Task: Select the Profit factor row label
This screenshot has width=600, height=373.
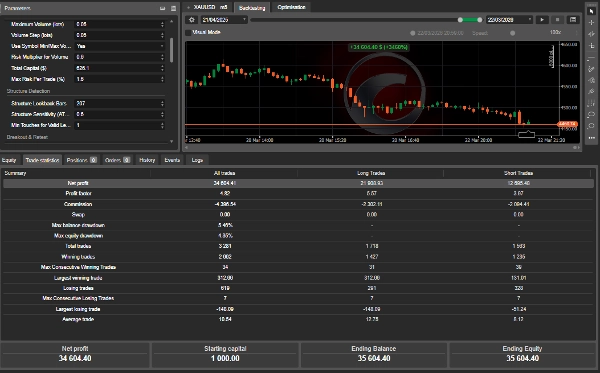Action: pos(78,194)
